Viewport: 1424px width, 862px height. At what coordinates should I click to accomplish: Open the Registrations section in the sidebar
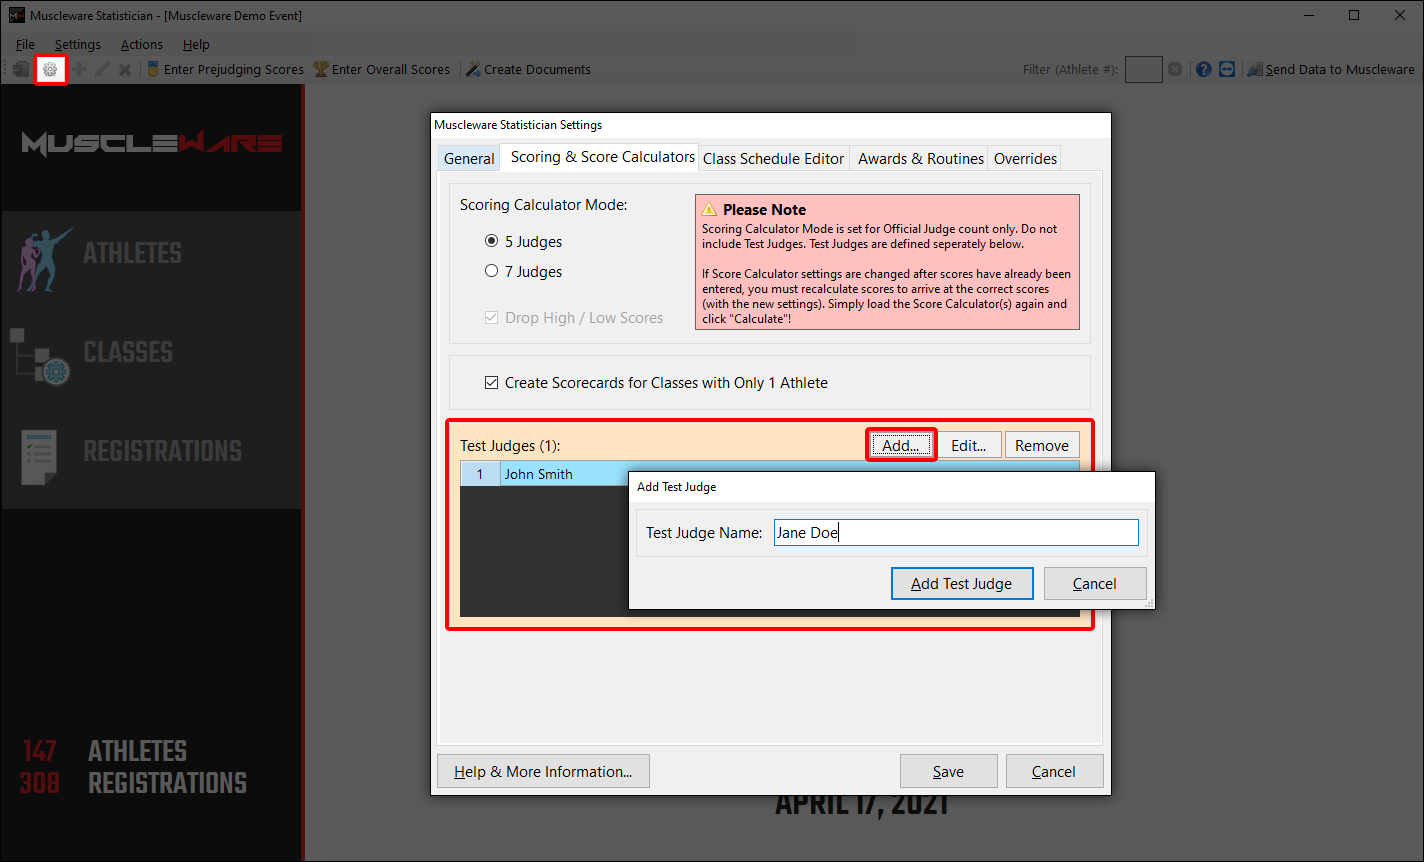tap(162, 452)
